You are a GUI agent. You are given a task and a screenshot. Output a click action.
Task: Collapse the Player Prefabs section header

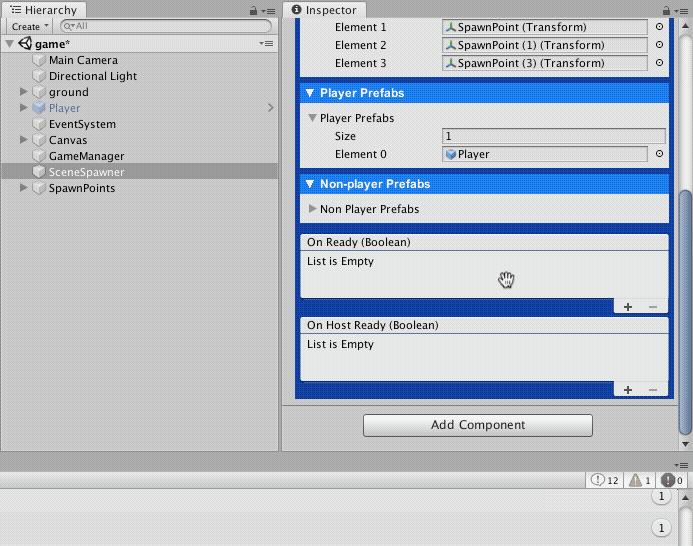point(309,93)
